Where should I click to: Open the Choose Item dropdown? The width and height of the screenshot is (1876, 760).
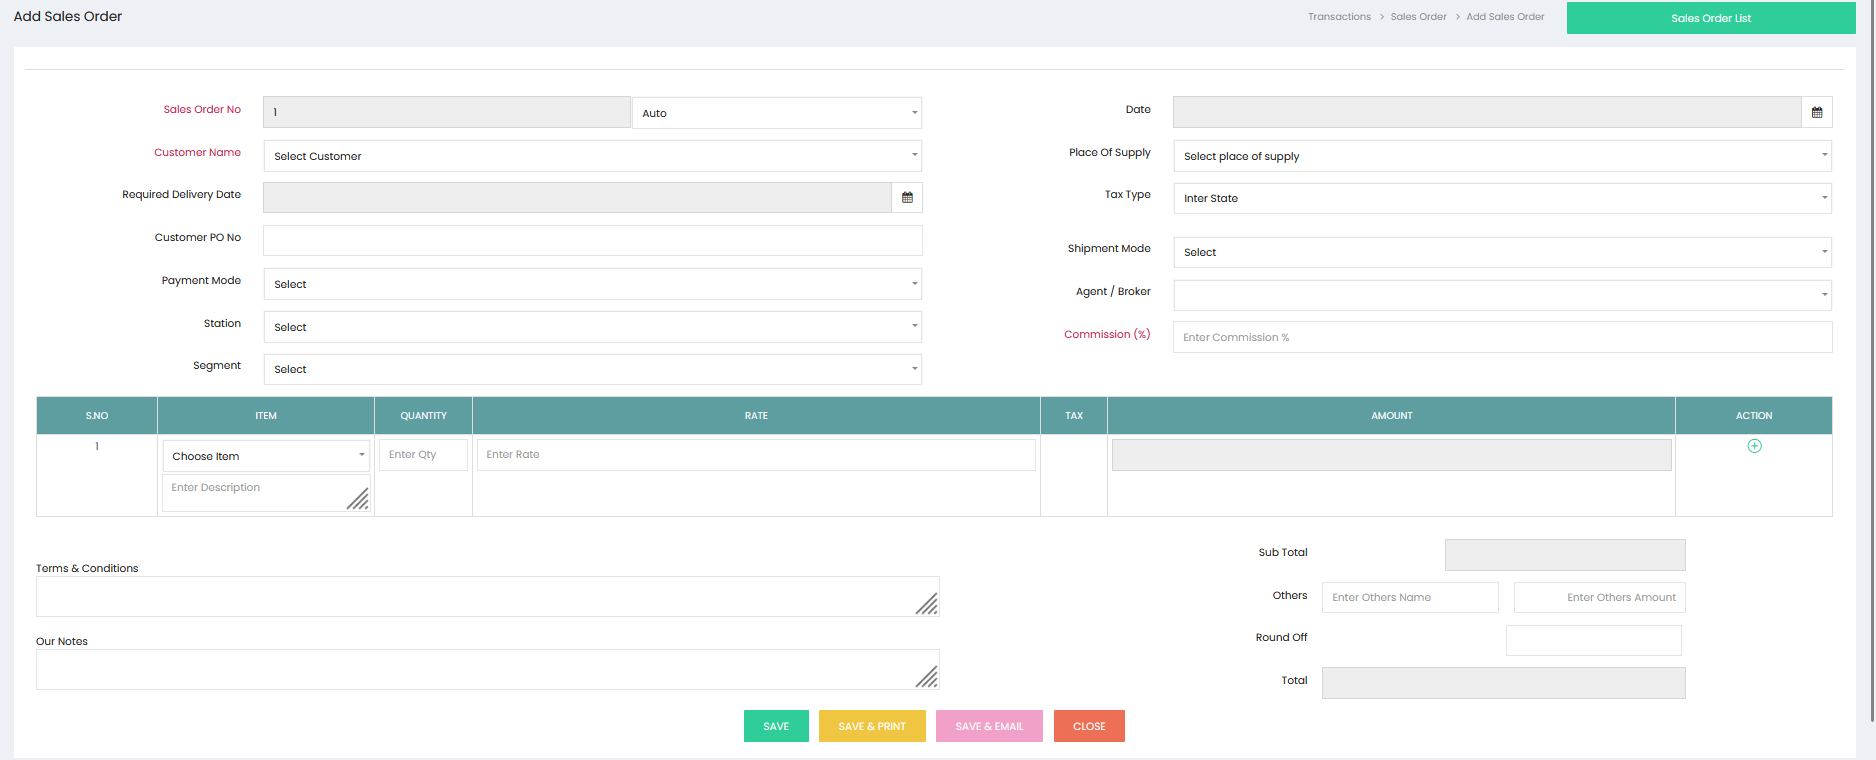click(x=266, y=456)
